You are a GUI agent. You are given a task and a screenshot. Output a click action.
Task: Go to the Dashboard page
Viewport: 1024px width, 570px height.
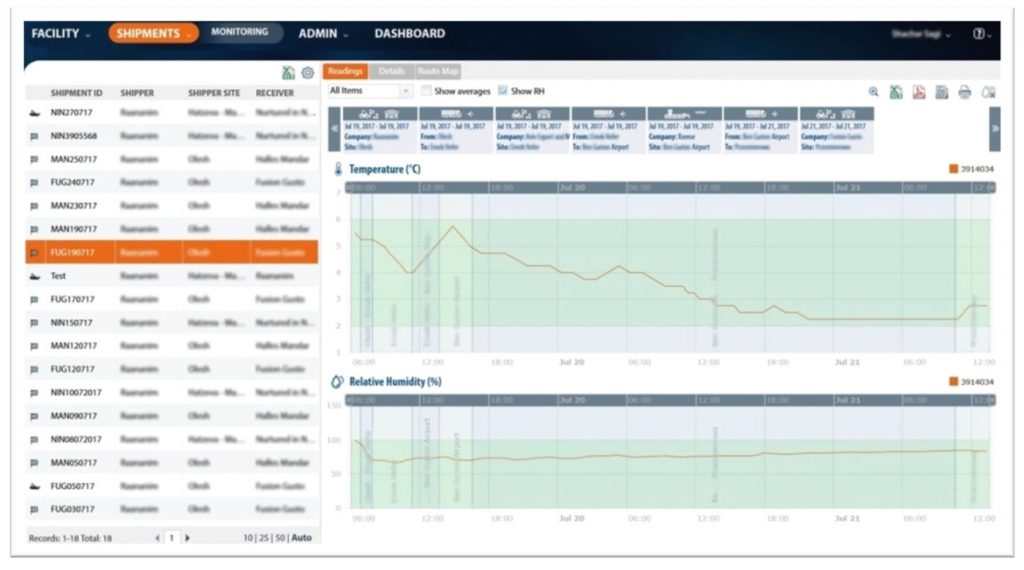409,34
